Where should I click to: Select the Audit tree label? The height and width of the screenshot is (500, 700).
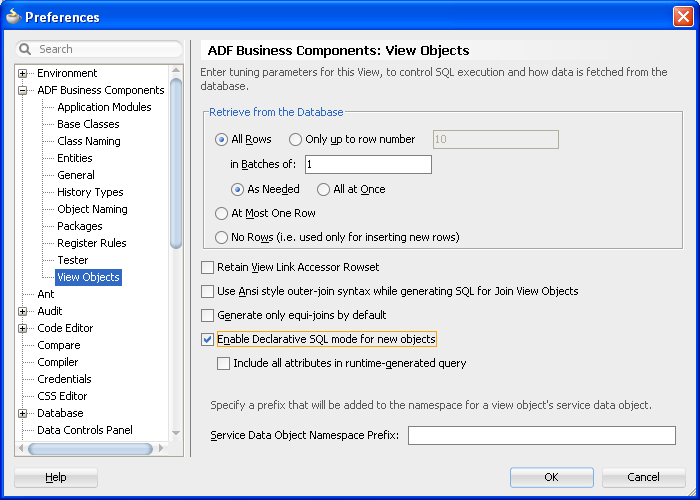[x=50, y=311]
